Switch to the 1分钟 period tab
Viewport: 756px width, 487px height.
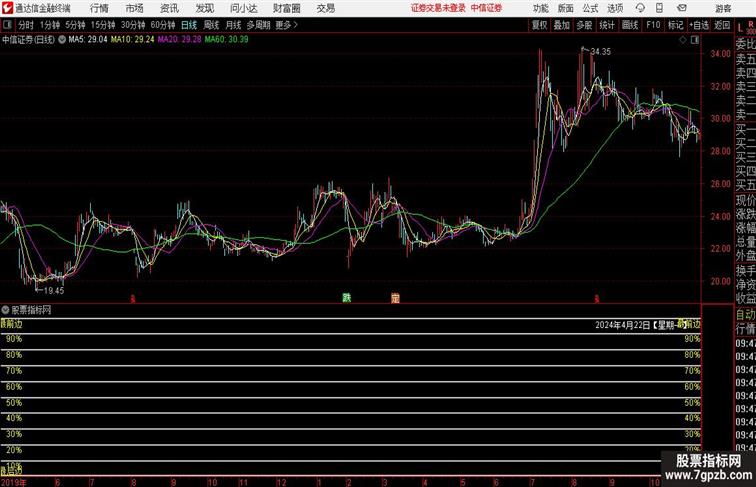click(50, 25)
